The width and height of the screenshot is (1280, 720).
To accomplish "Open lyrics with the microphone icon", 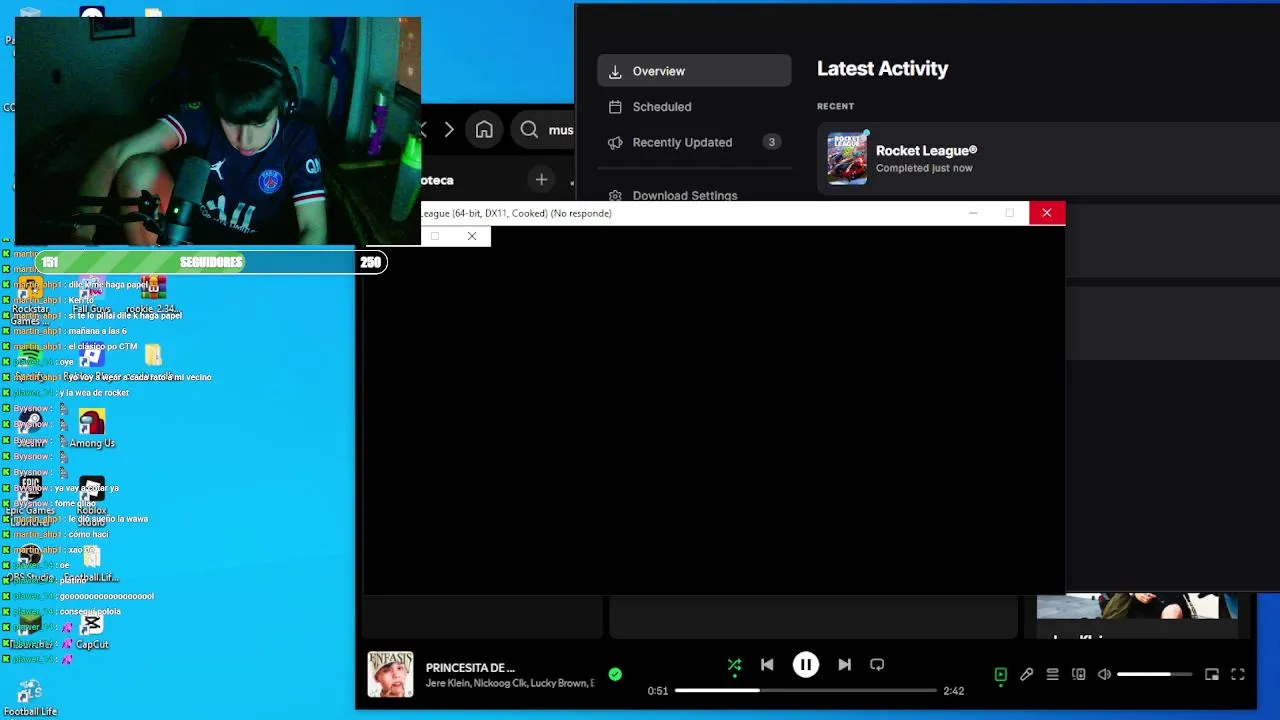I will pos(1026,675).
